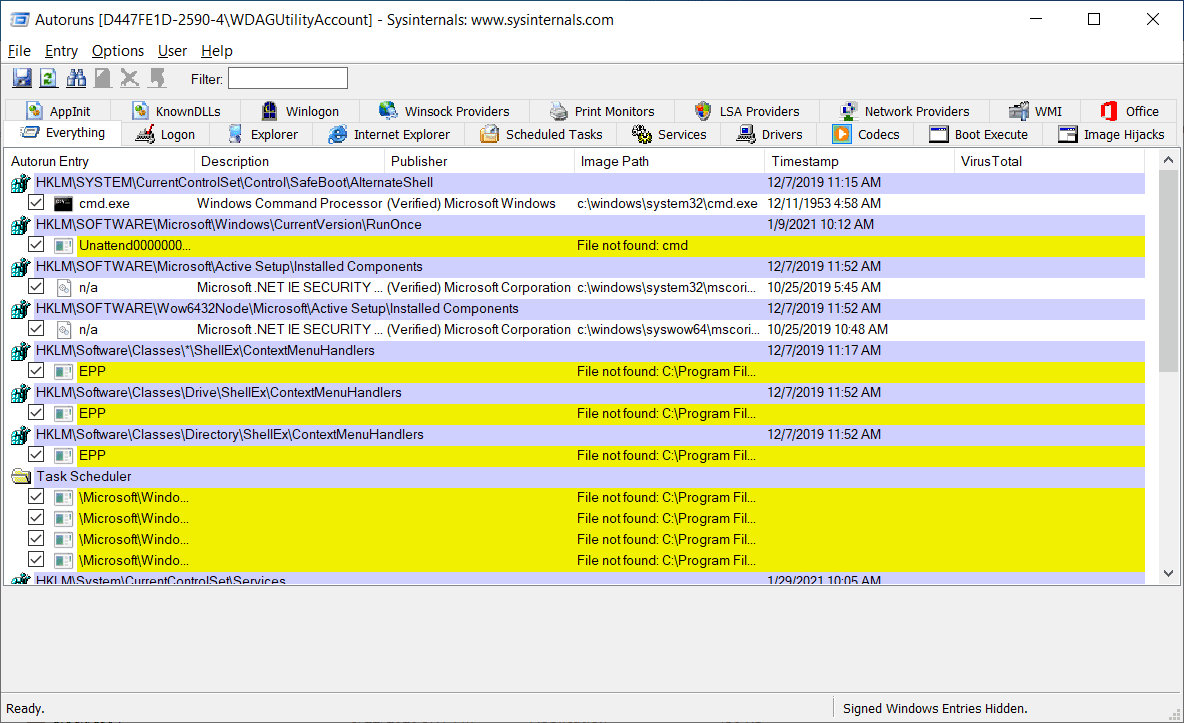The image size is (1184, 723).
Task: Click the Task Scheduler folder icon
Action: tap(20, 476)
